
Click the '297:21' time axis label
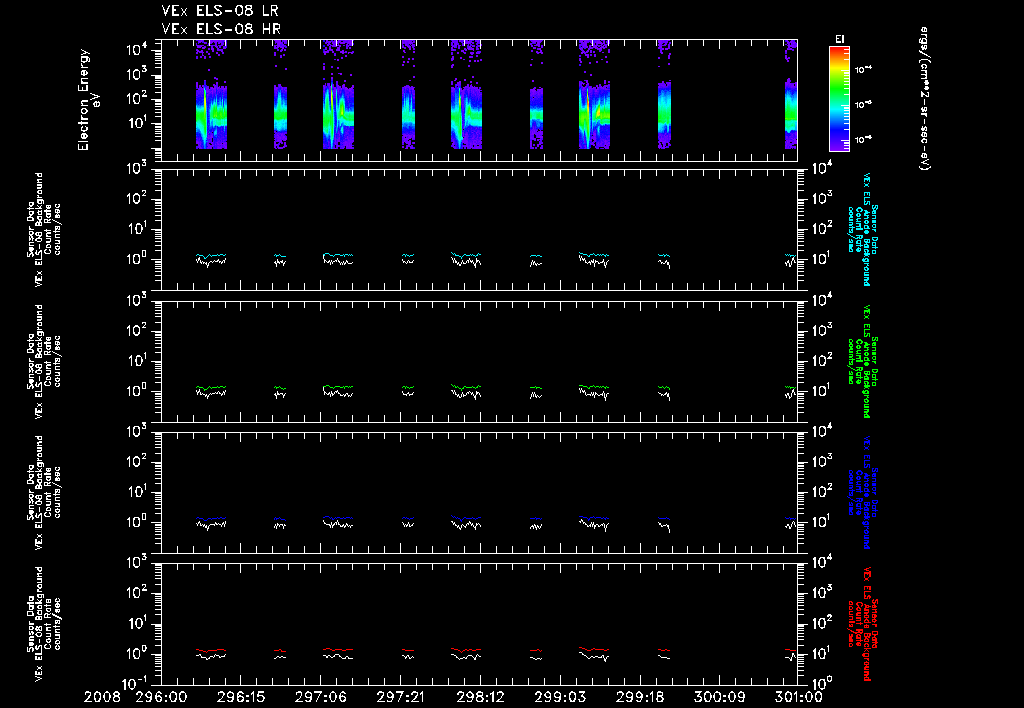[x=400, y=698]
